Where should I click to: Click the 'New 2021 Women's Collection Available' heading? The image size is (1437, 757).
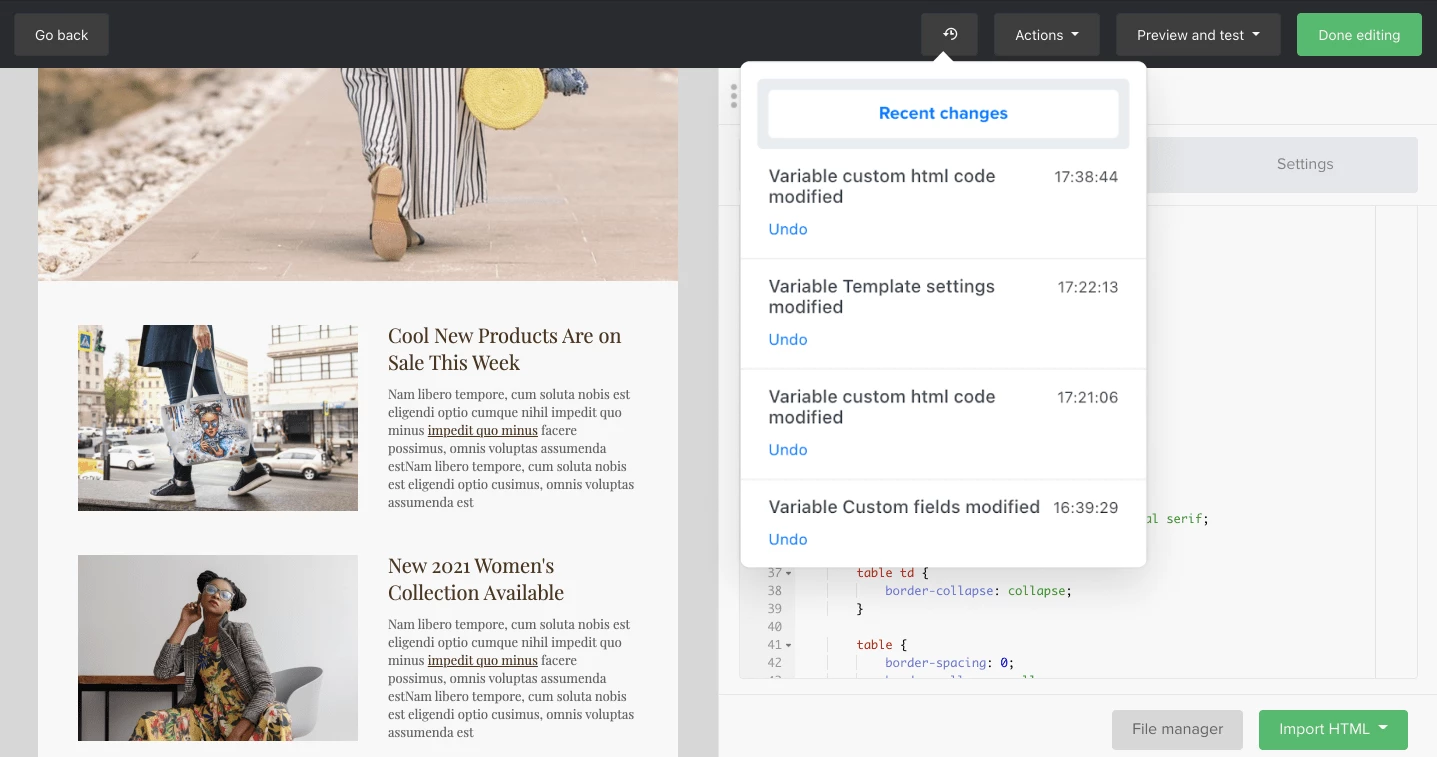click(x=476, y=579)
